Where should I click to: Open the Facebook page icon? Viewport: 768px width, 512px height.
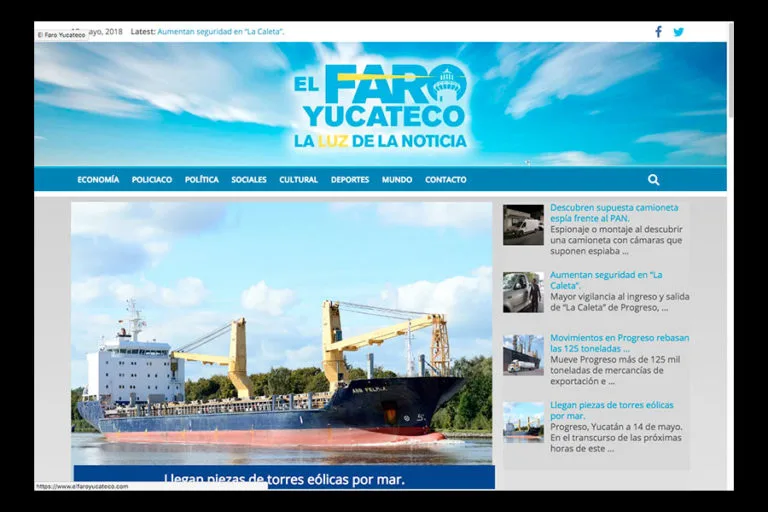[x=658, y=32]
